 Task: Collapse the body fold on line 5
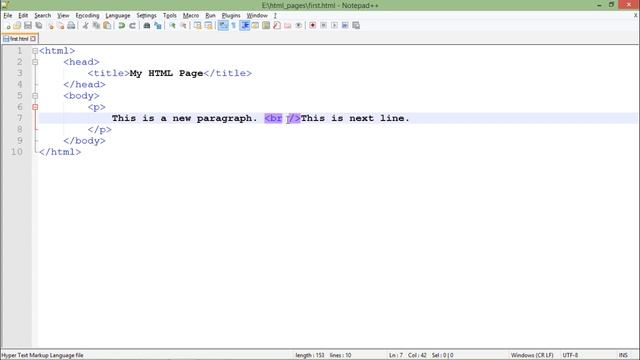[x=35, y=96]
